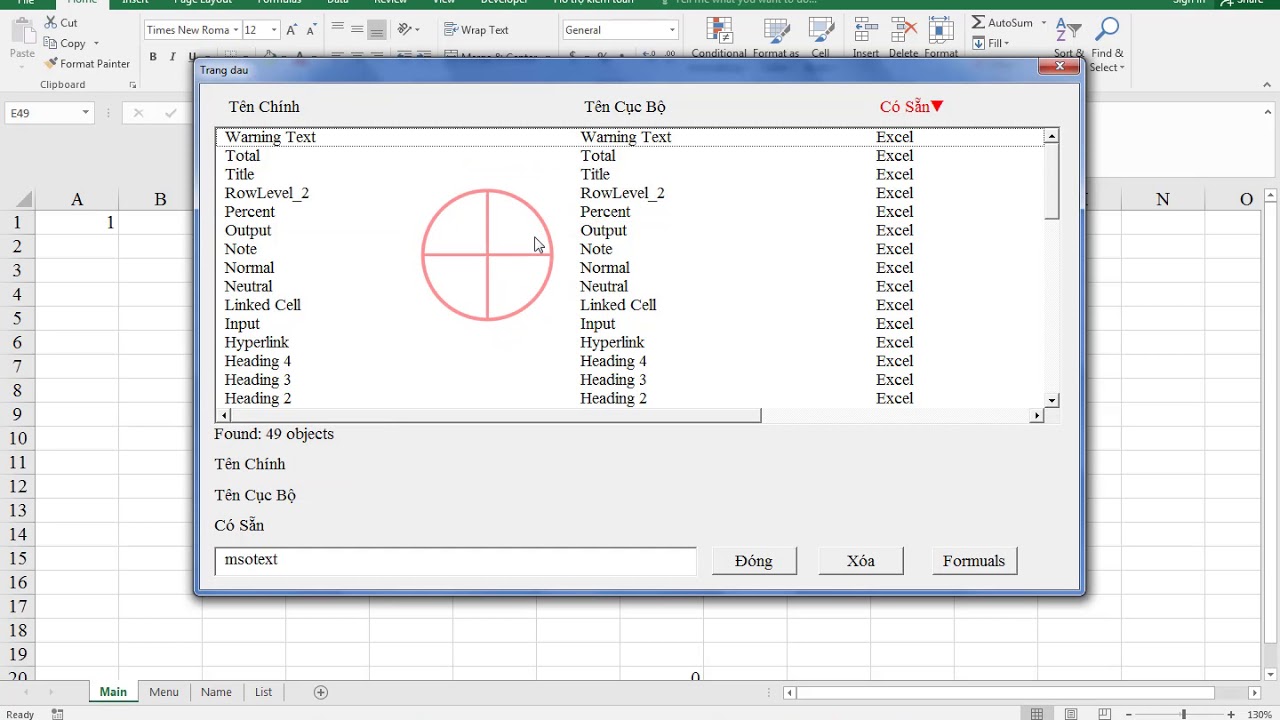The height and width of the screenshot is (720, 1280).
Task: Switch to Page Layout view in status bar
Action: point(1071,714)
